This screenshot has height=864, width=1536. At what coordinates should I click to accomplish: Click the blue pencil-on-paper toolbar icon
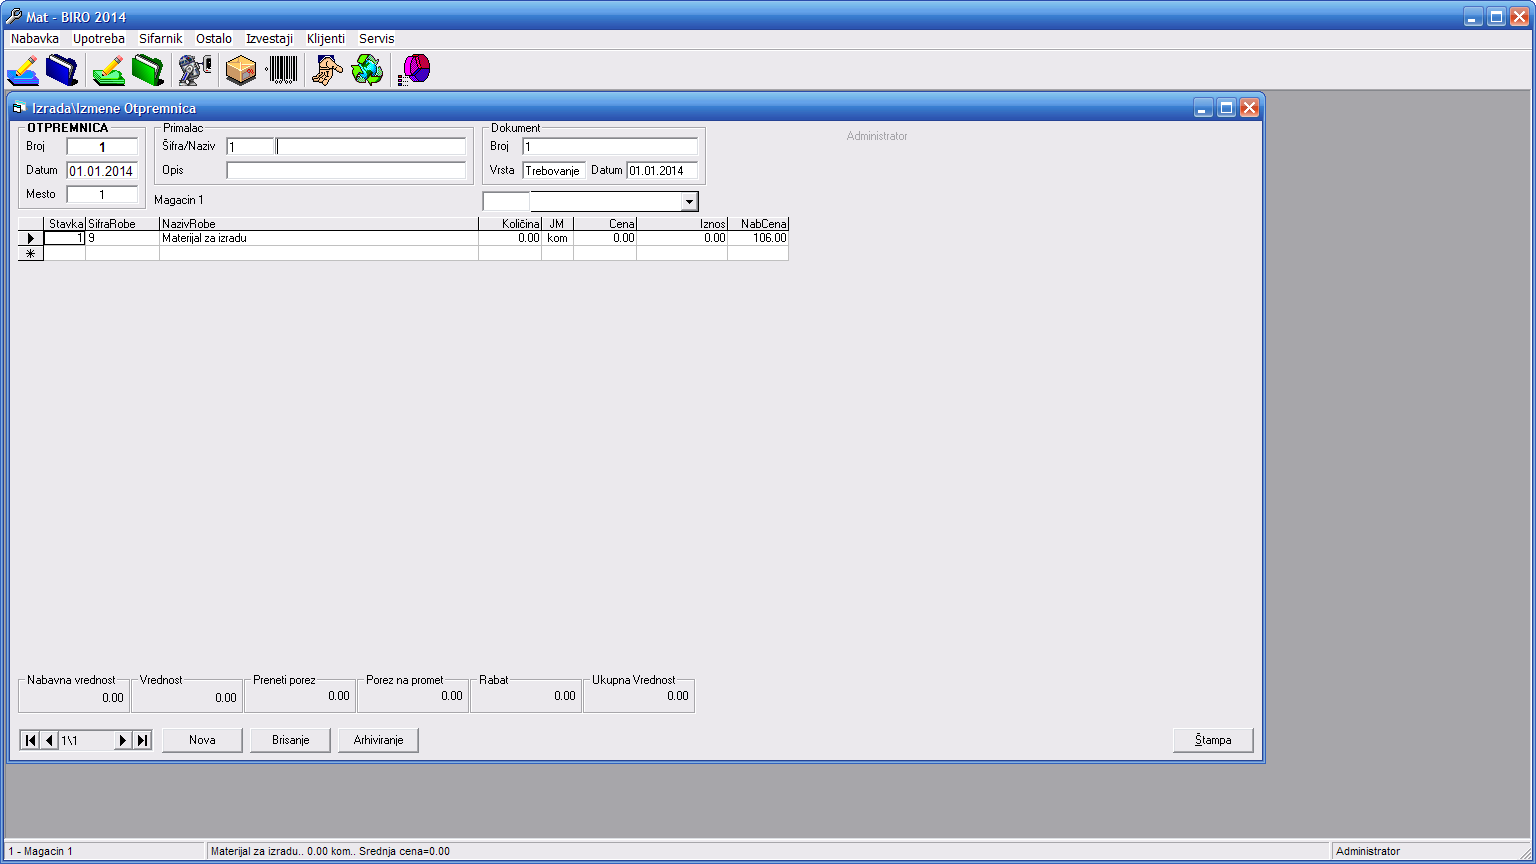tap(23, 70)
